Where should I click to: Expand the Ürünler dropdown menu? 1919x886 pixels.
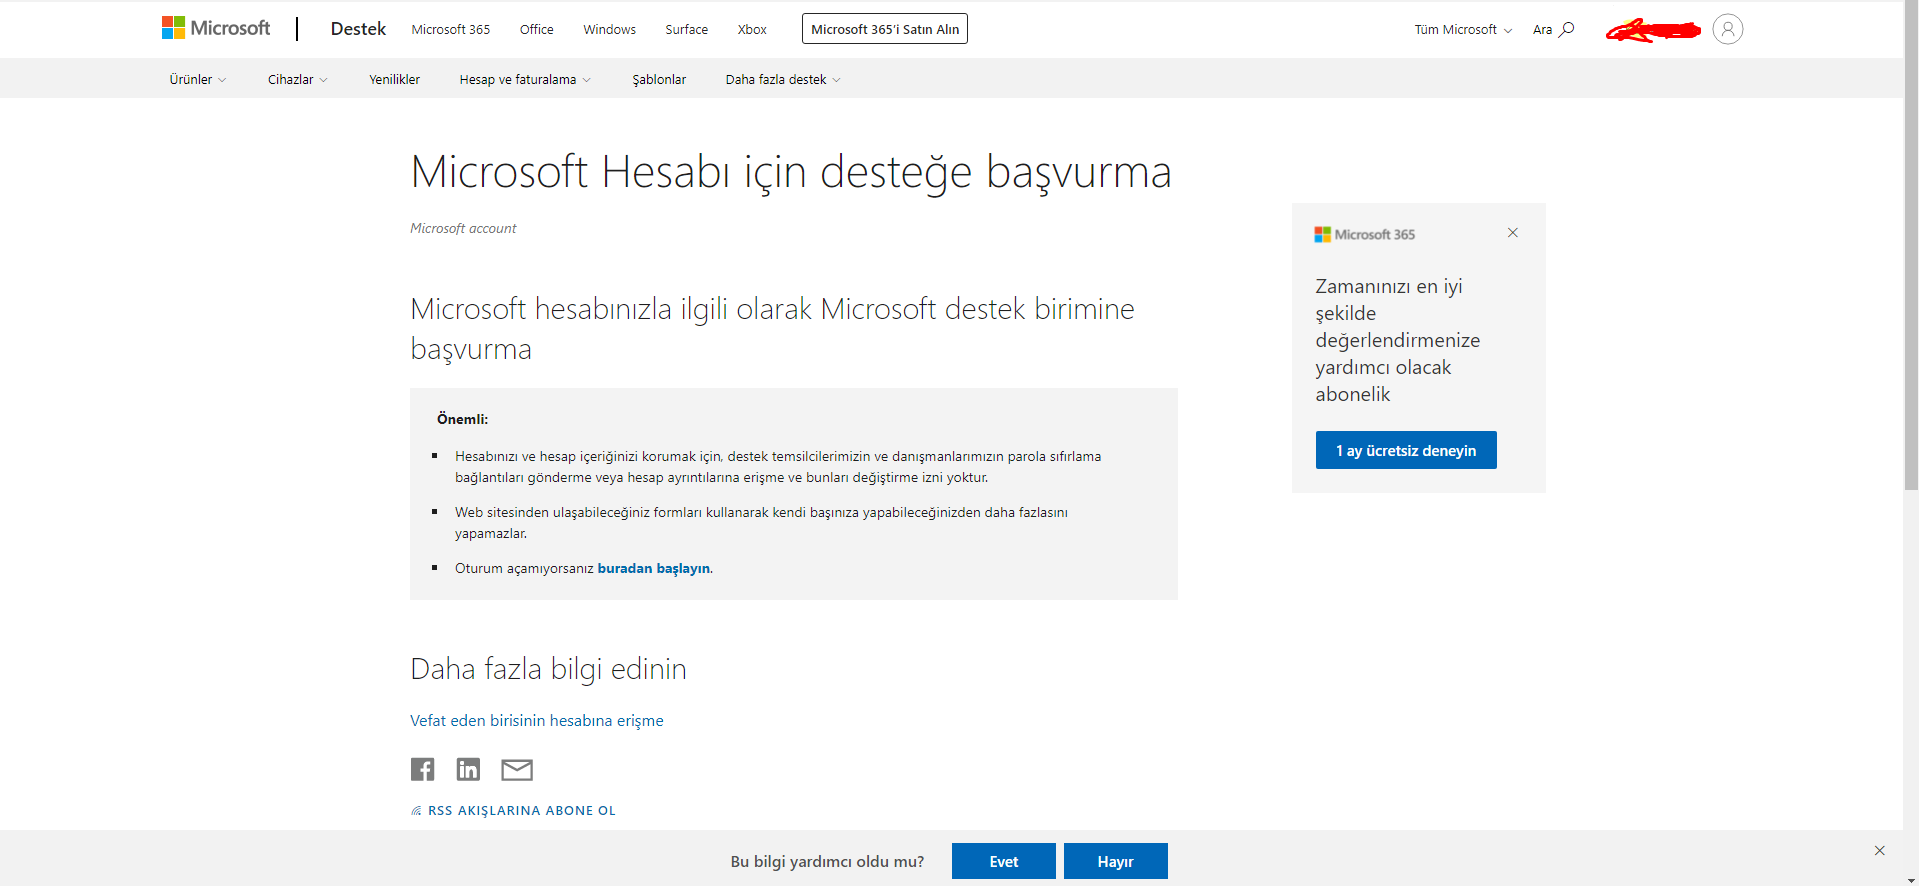(198, 79)
